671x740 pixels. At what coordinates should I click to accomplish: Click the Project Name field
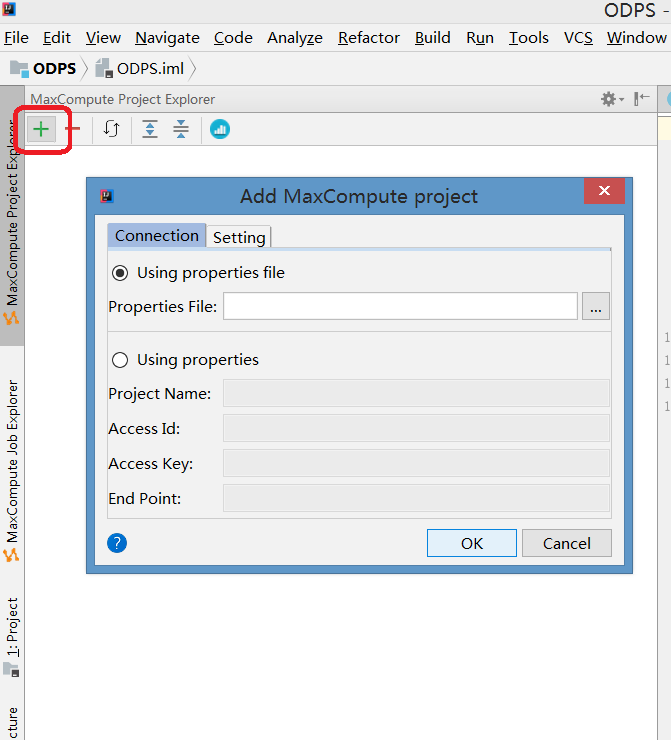(416, 393)
